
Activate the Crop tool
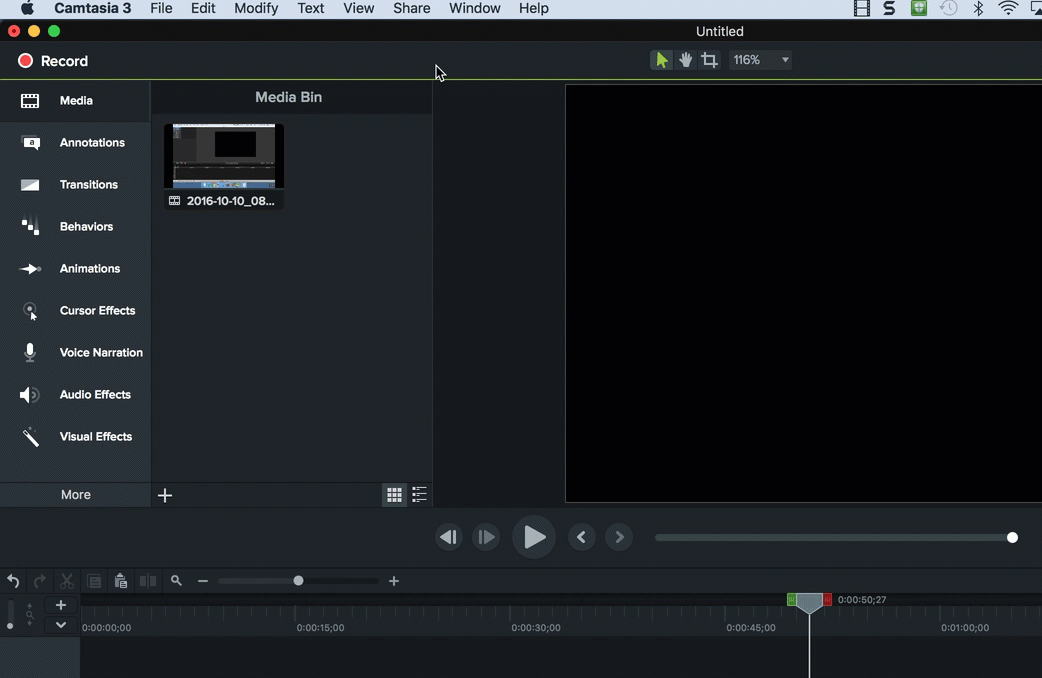pos(710,60)
